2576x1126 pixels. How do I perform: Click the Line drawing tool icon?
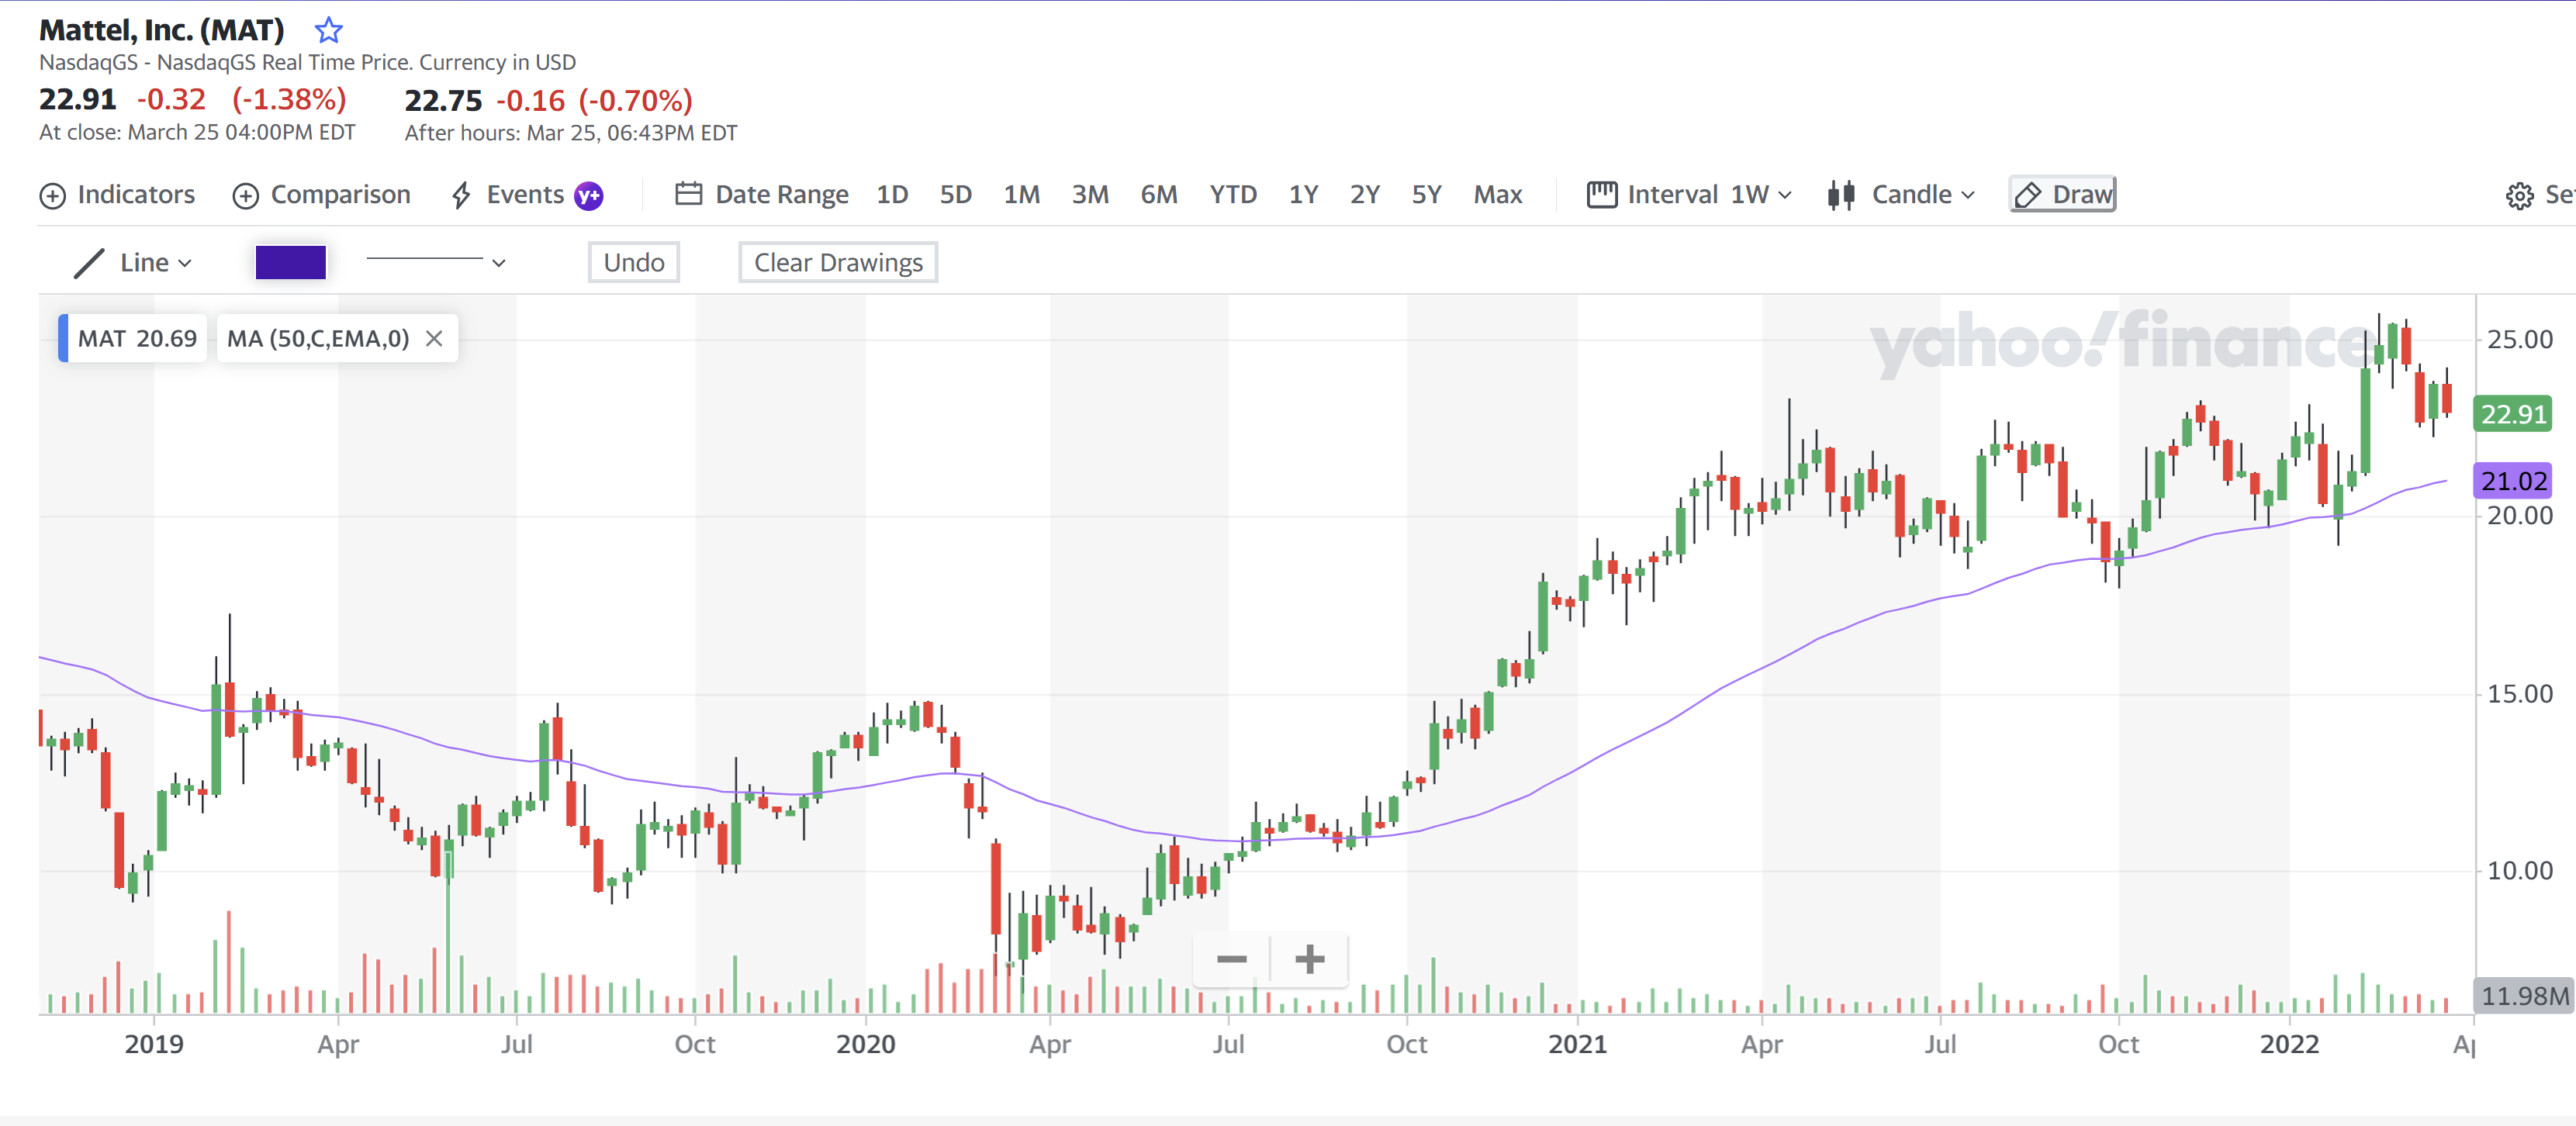click(89, 263)
